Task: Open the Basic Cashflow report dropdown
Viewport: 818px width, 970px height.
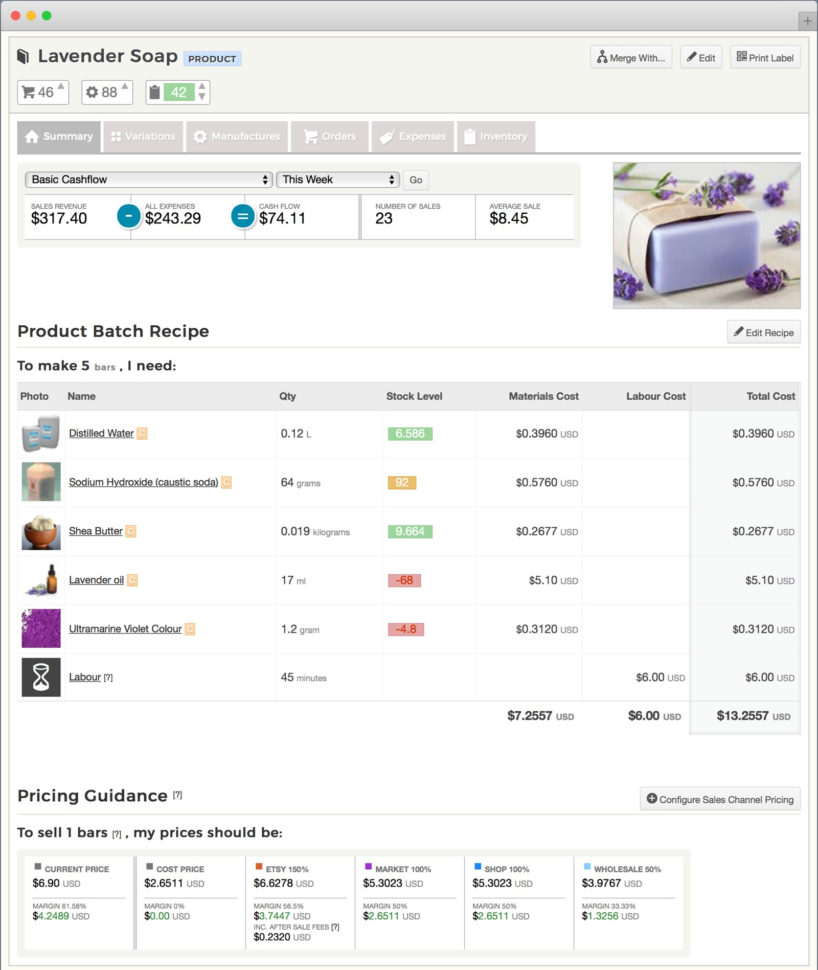Action: [x=147, y=179]
